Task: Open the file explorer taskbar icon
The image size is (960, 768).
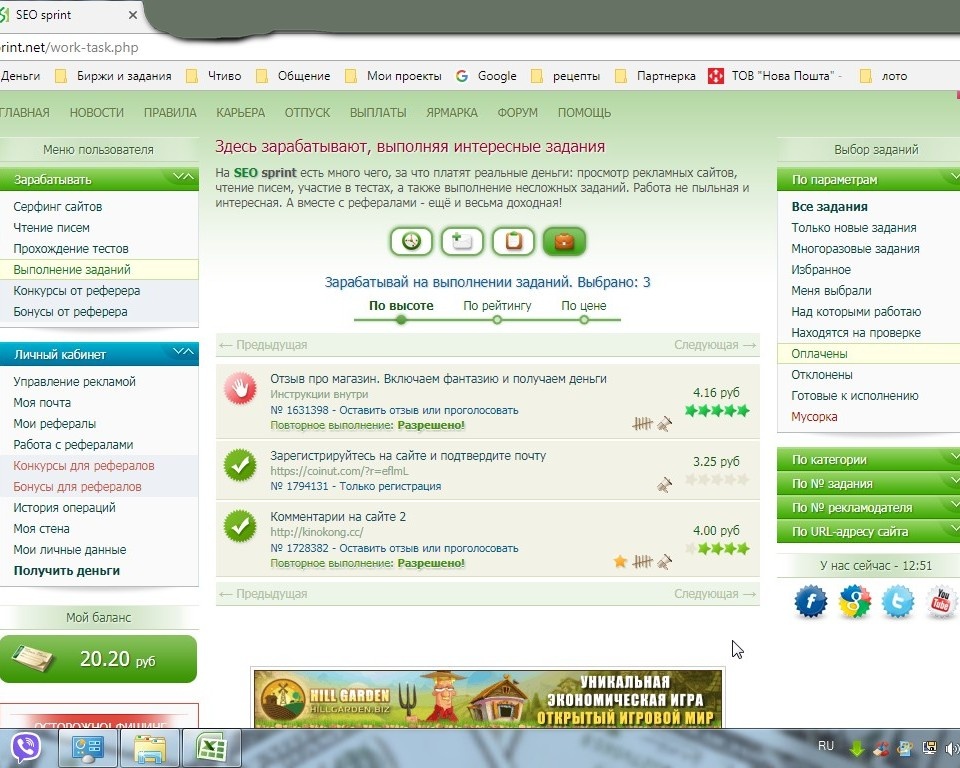Action: point(150,748)
